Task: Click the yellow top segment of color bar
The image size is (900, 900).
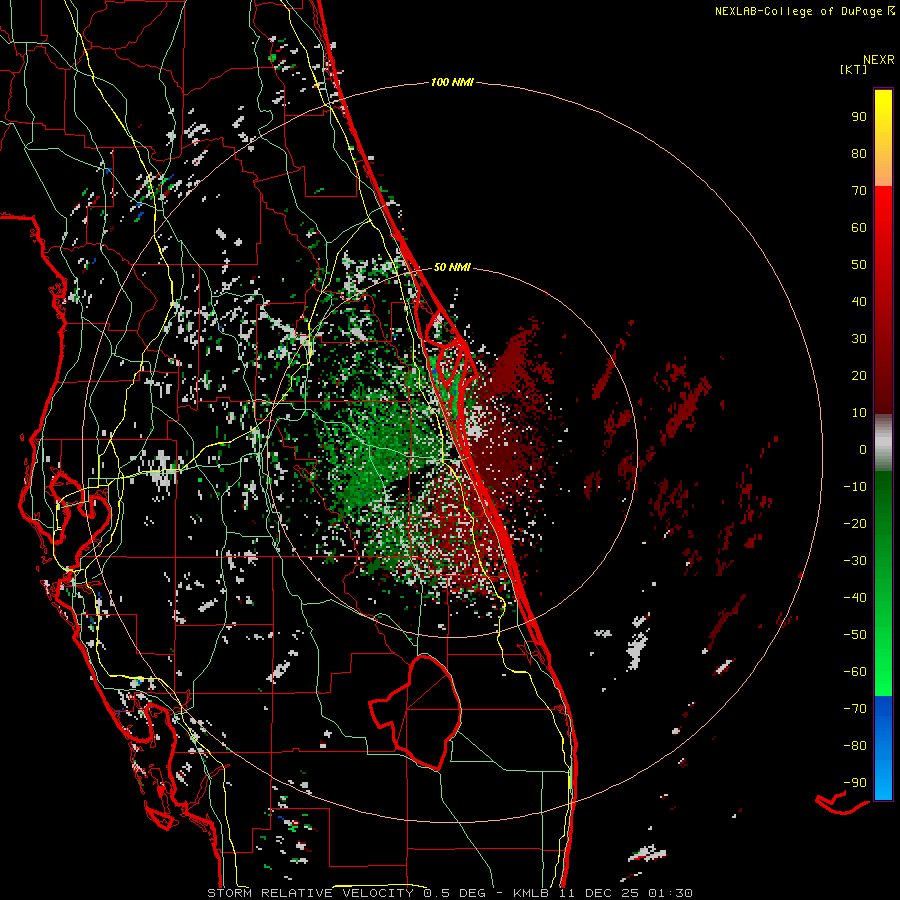Action: tap(883, 138)
